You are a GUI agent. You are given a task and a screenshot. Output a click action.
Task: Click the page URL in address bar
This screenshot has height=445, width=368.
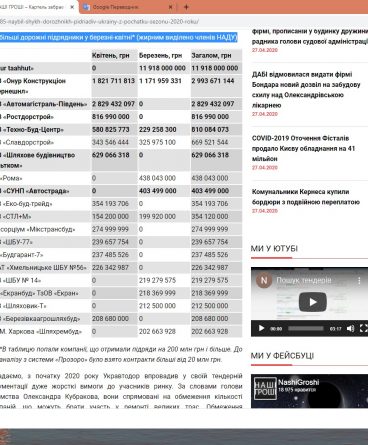(99, 22)
